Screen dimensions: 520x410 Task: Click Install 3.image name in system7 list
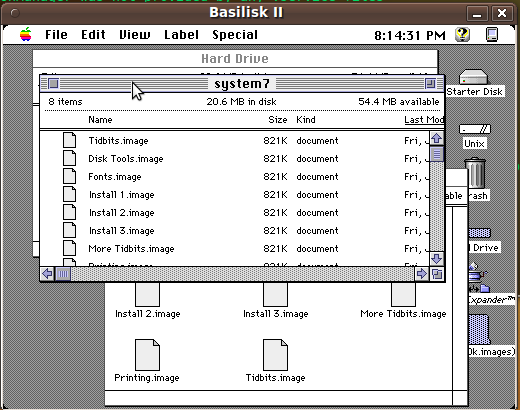(121, 231)
